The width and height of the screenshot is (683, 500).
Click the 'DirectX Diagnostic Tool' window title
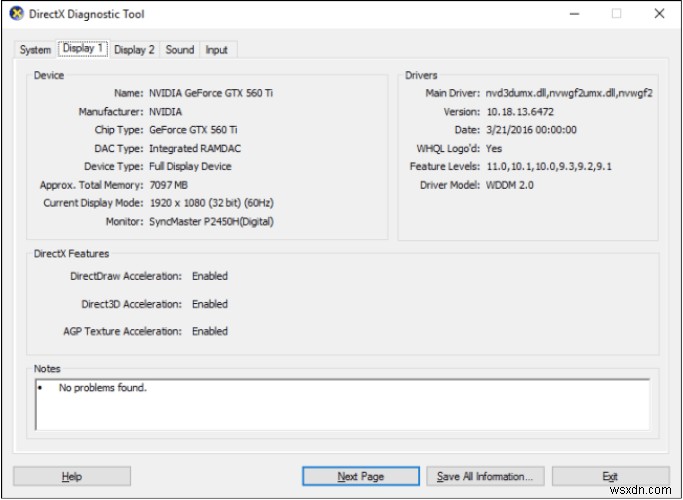point(86,14)
